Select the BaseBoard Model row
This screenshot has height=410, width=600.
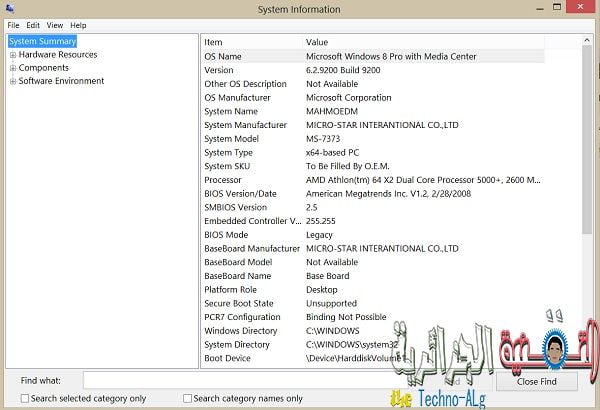coord(373,262)
